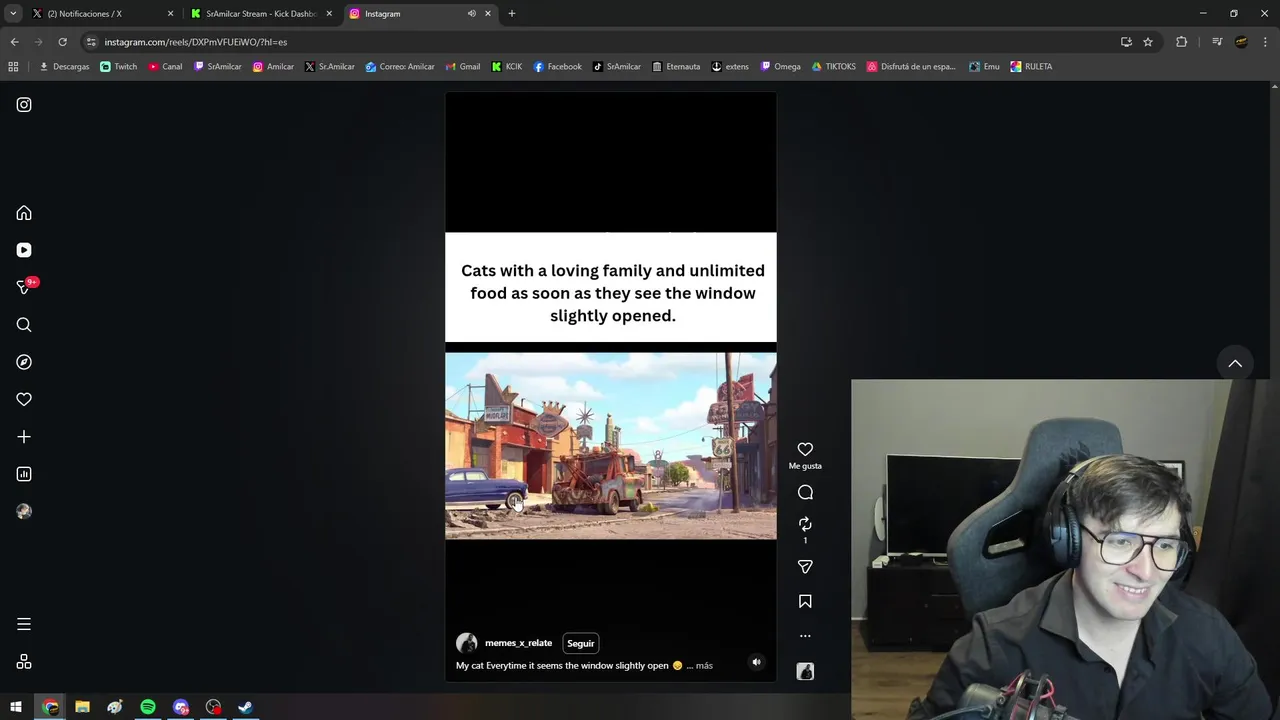Open File Explorer from taskbar

click(82, 707)
